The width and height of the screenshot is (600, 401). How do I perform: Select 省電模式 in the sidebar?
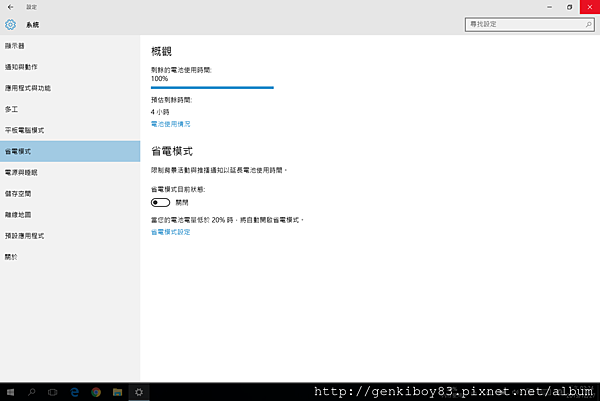click(70, 151)
